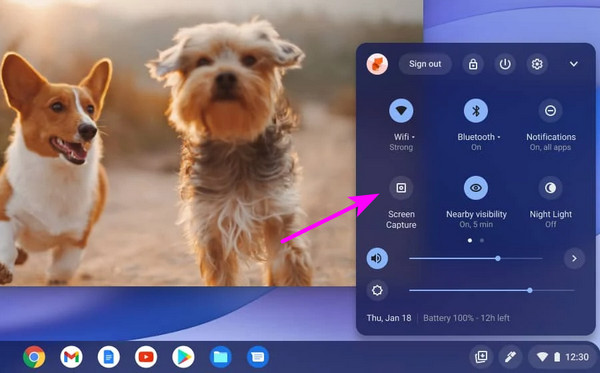Open Wifi network list label
This screenshot has width=600, height=373.
click(404, 137)
